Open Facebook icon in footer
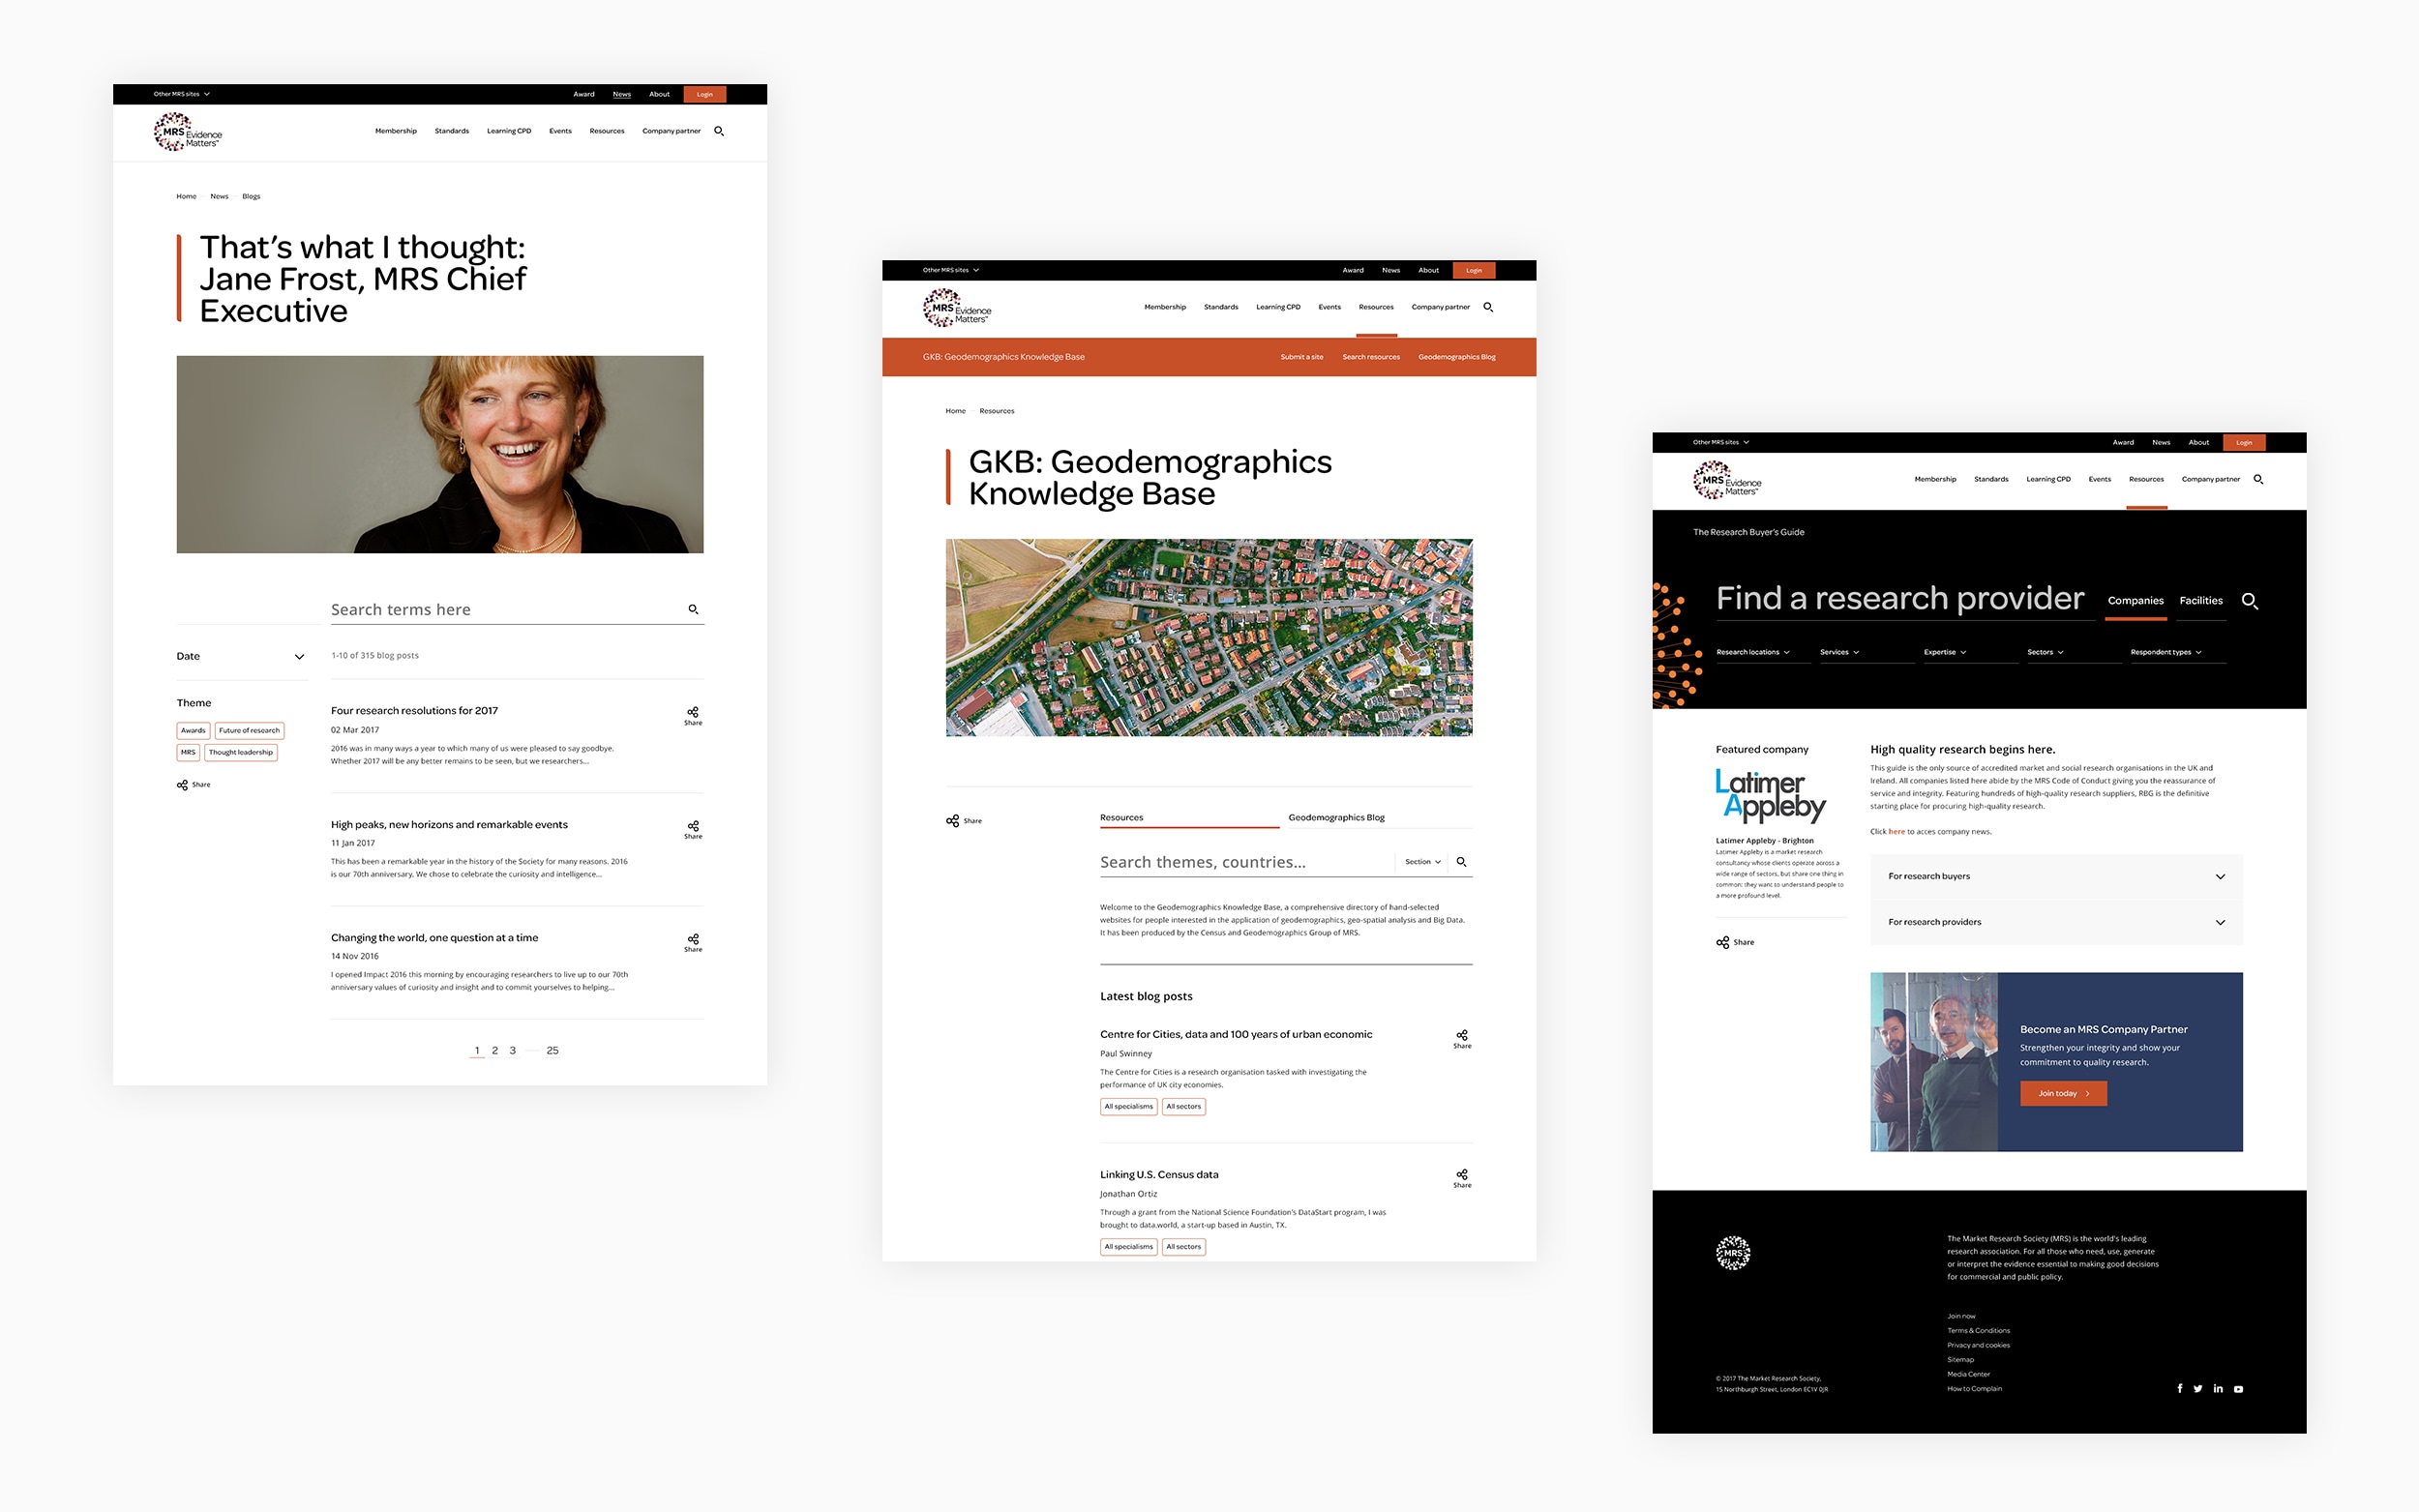Image resolution: width=2419 pixels, height=1512 pixels. coord(2179,1388)
